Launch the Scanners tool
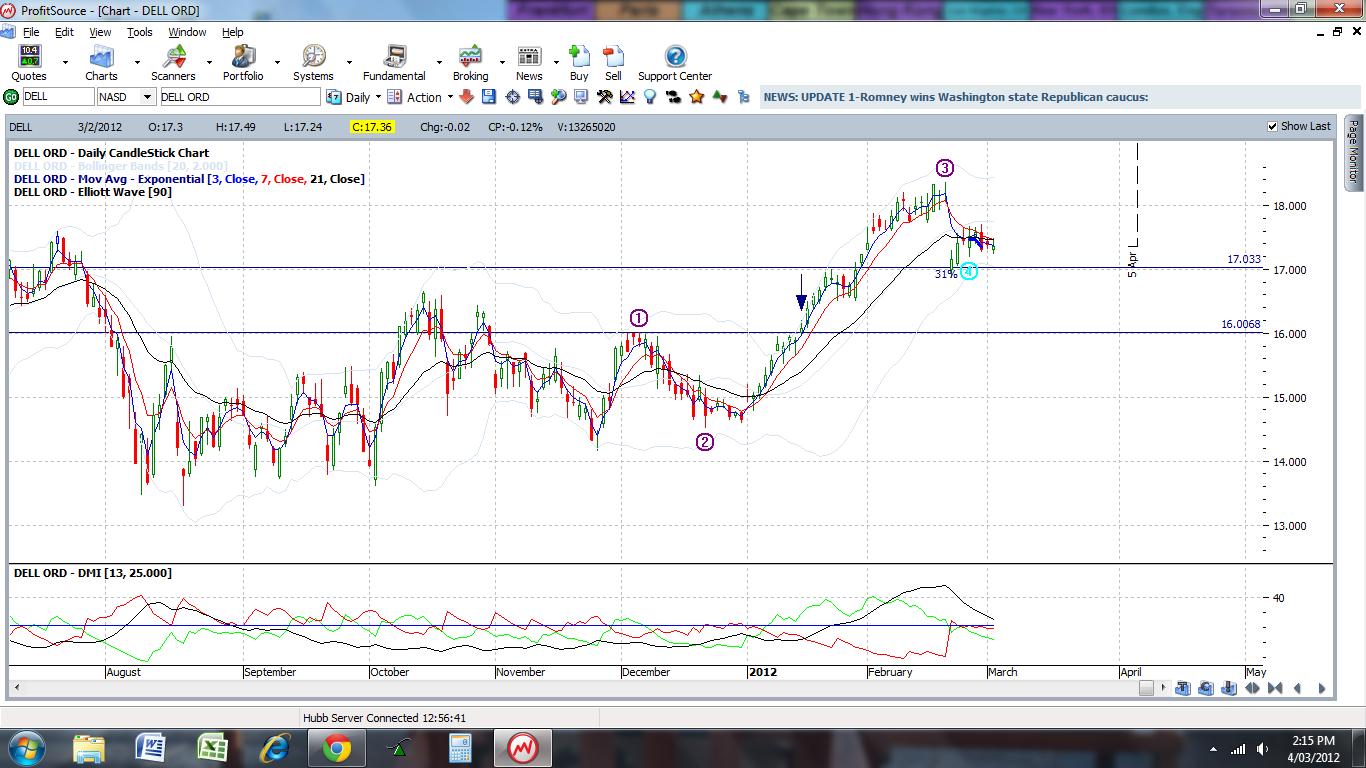The height and width of the screenshot is (768, 1366). pyautogui.click(x=173, y=63)
